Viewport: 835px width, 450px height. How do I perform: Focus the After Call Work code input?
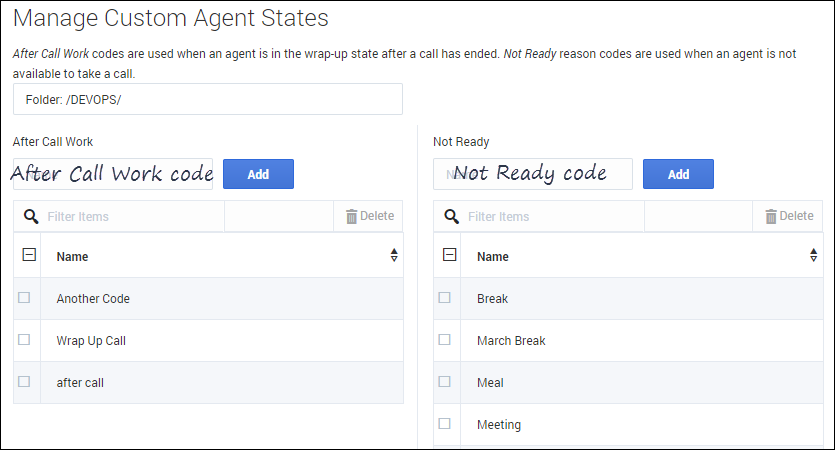(113, 174)
